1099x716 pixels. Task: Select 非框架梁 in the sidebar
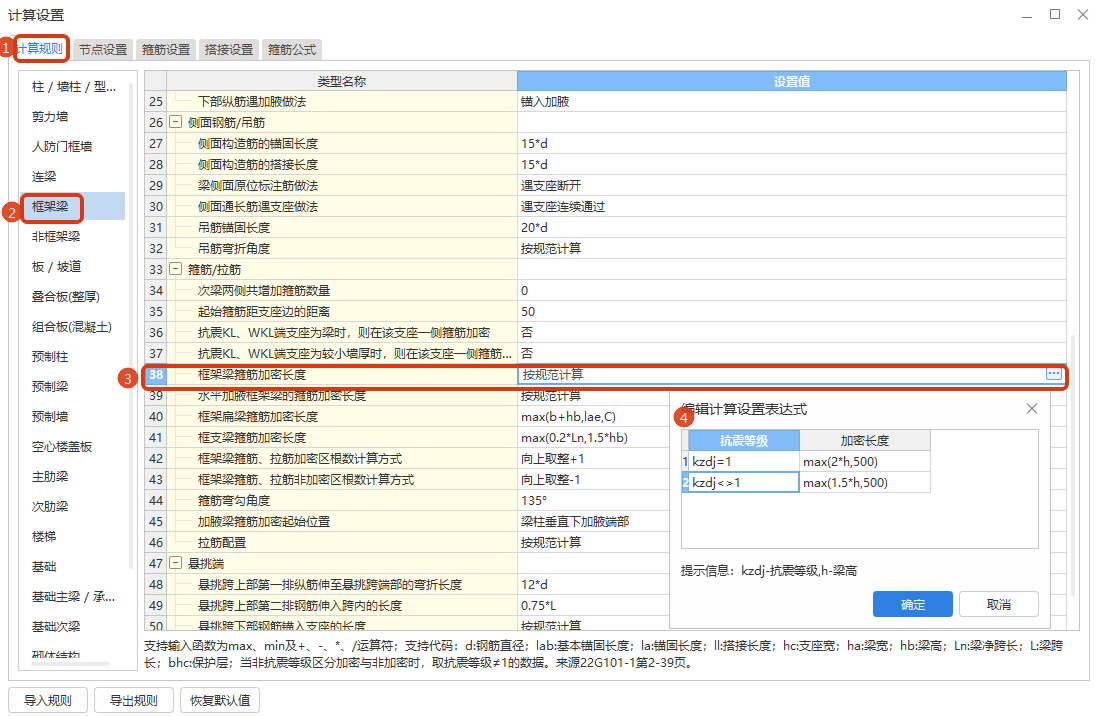point(73,237)
